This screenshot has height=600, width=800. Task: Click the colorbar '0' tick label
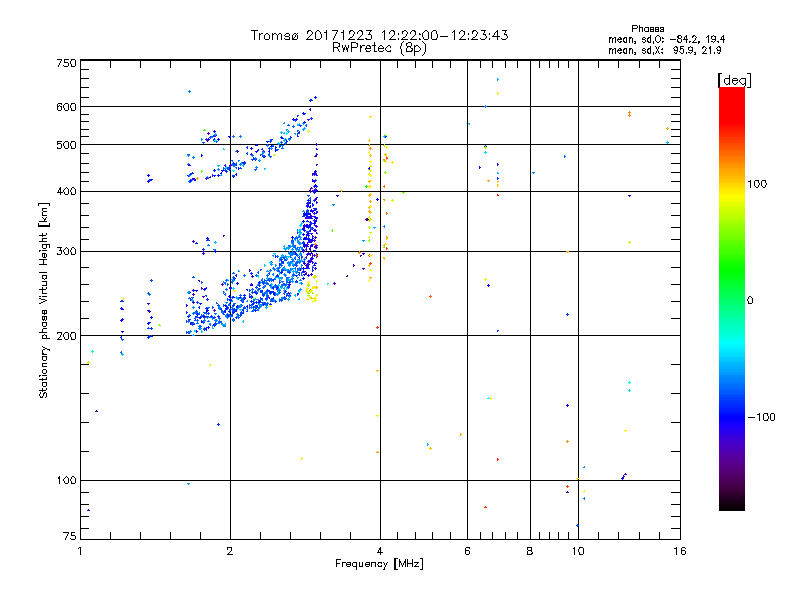750,301
